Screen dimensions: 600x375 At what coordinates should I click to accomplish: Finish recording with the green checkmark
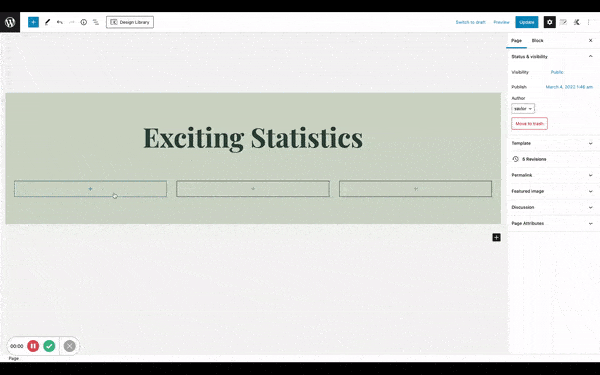49,346
